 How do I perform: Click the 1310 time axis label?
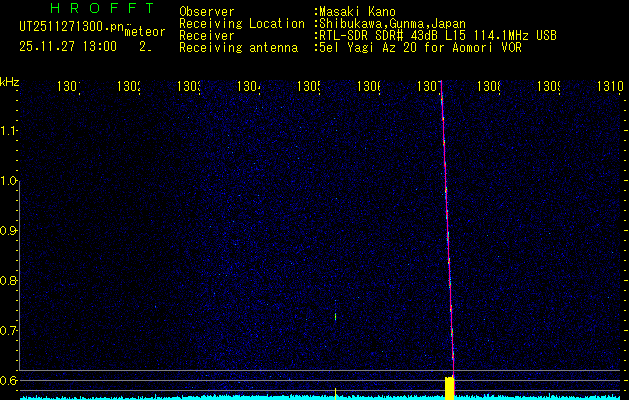click(x=610, y=87)
